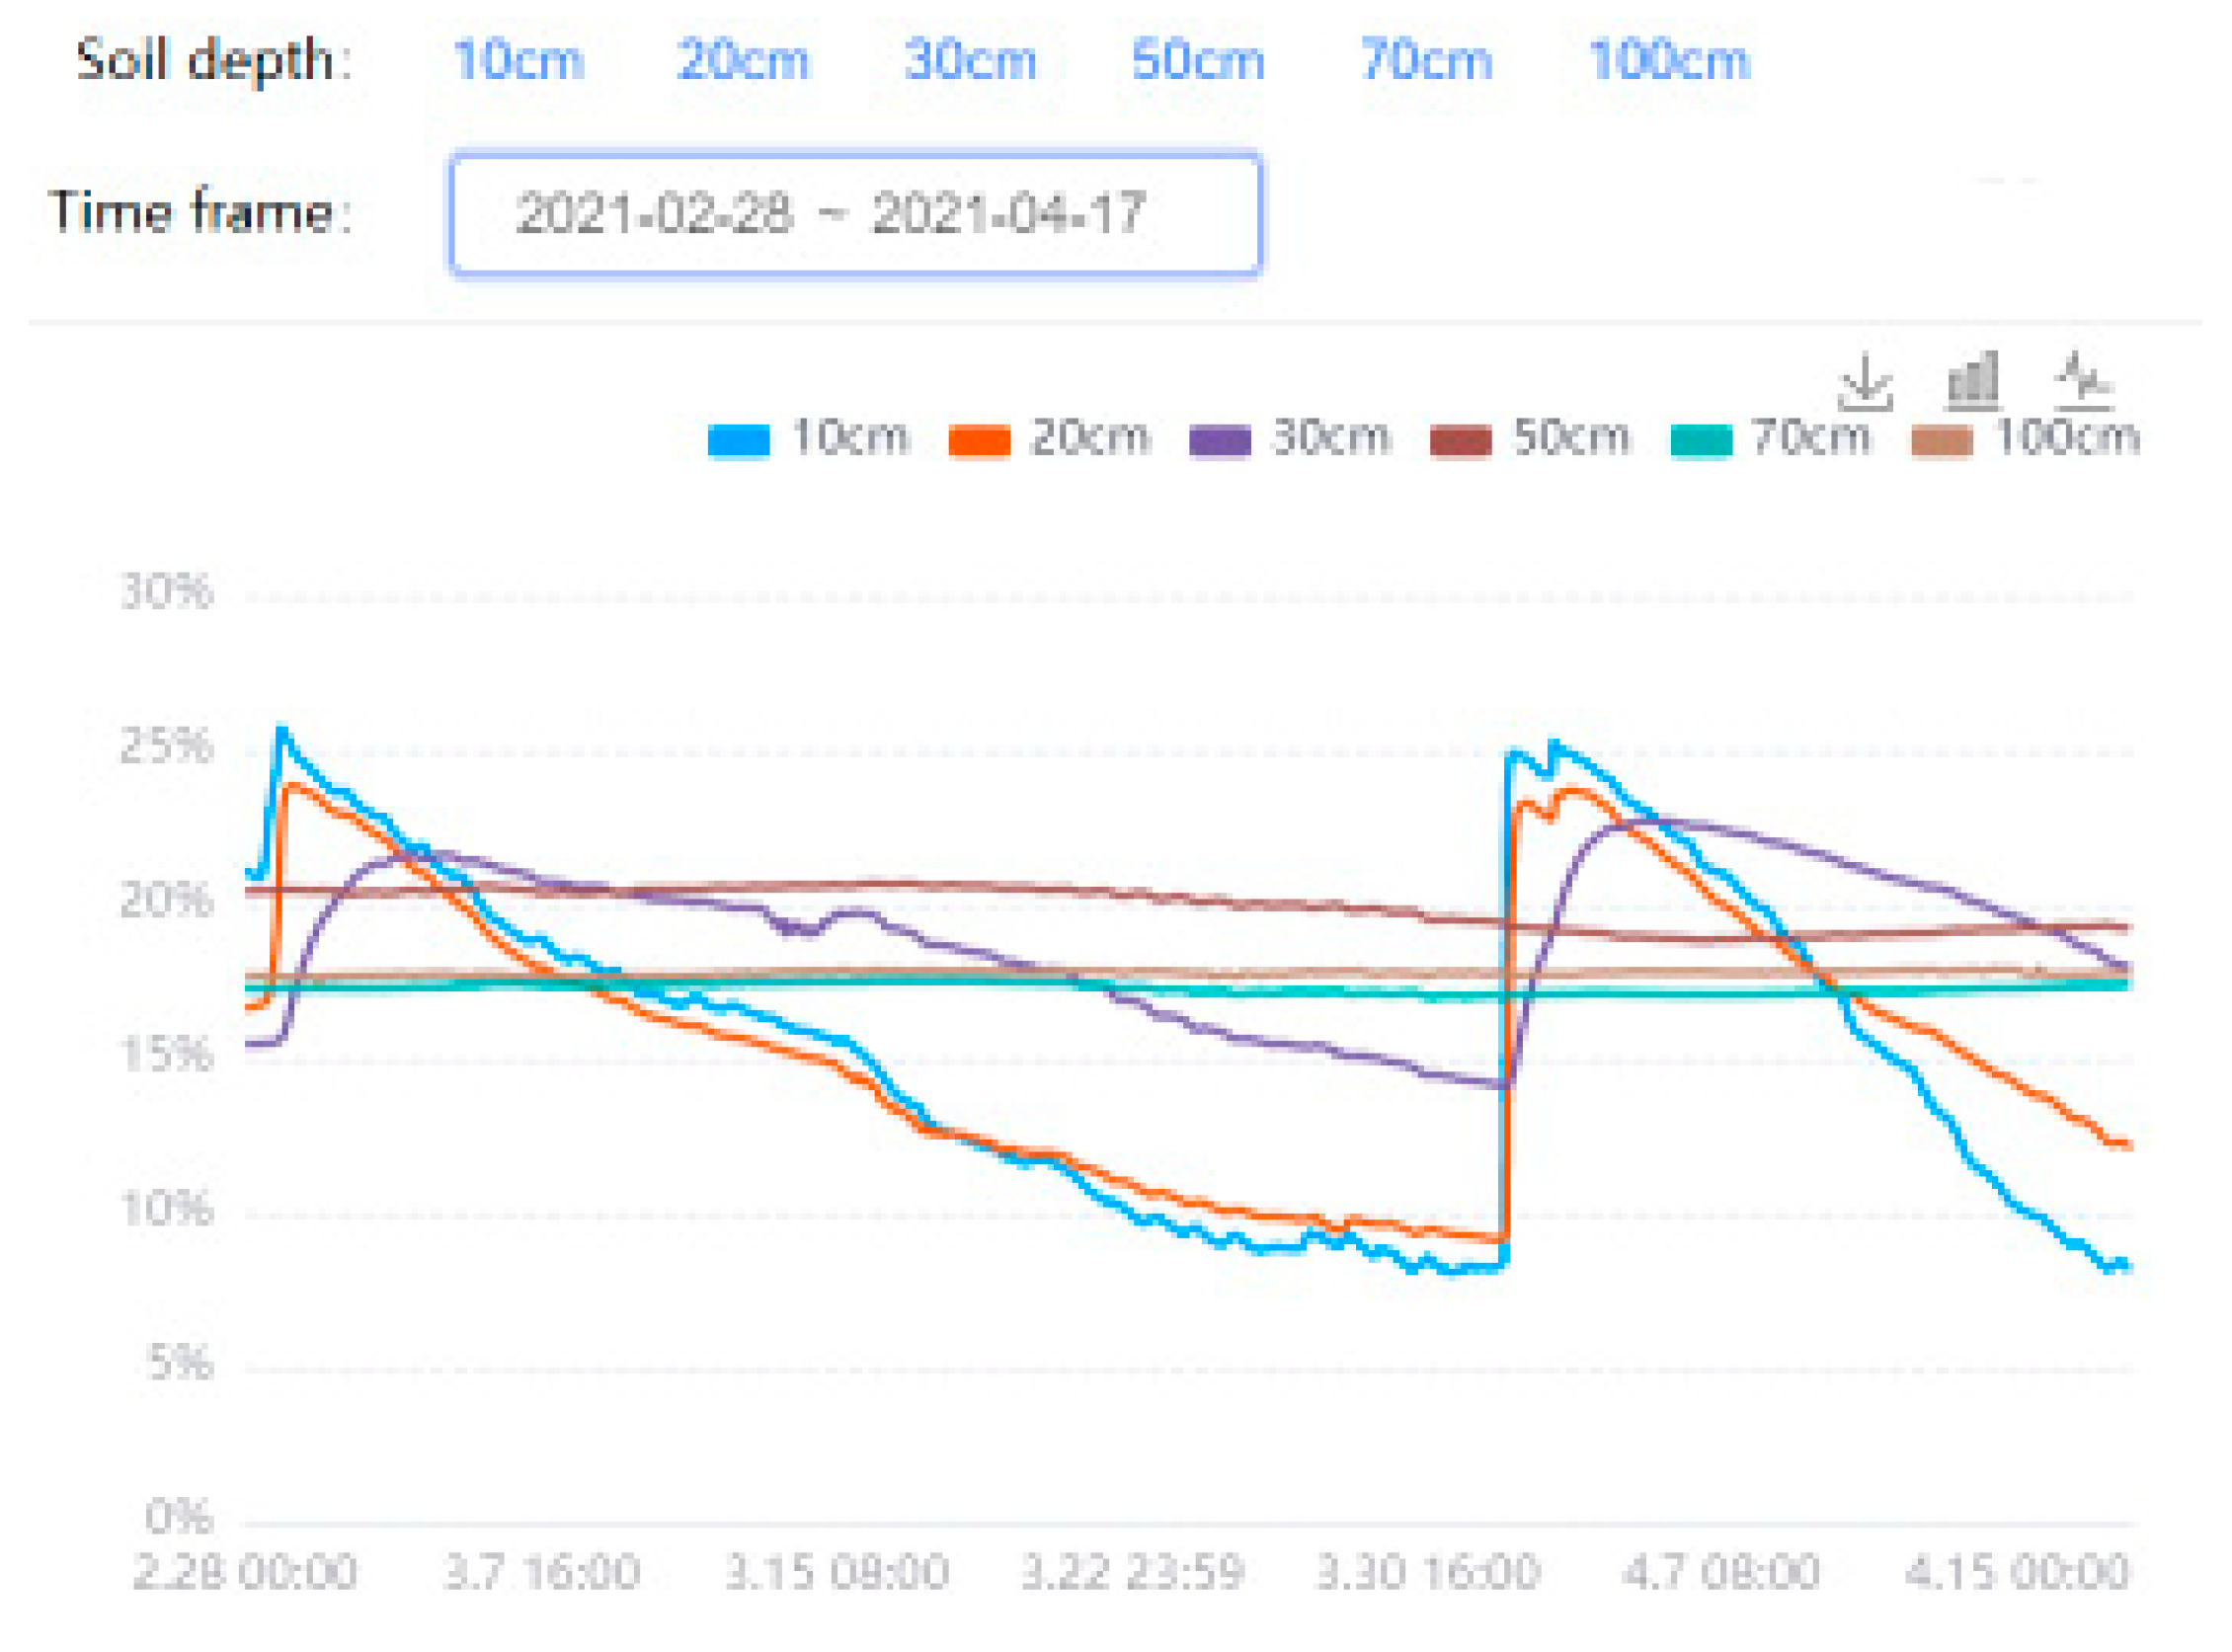Toggle the tan 100cm legend swatch
The width and height of the screenshot is (2232, 1652).
1941,440
